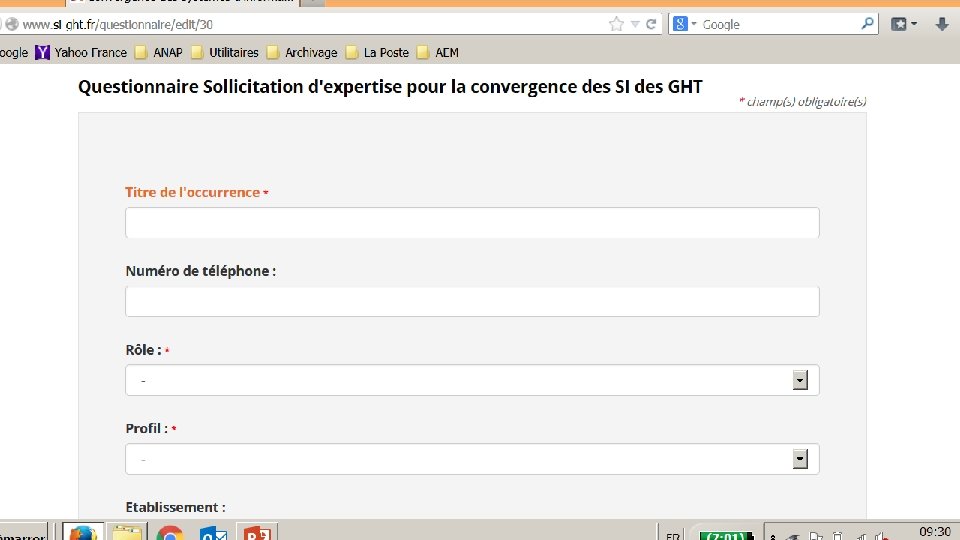
Task: Click the green battery indicator in tray
Action: pos(727,535)
